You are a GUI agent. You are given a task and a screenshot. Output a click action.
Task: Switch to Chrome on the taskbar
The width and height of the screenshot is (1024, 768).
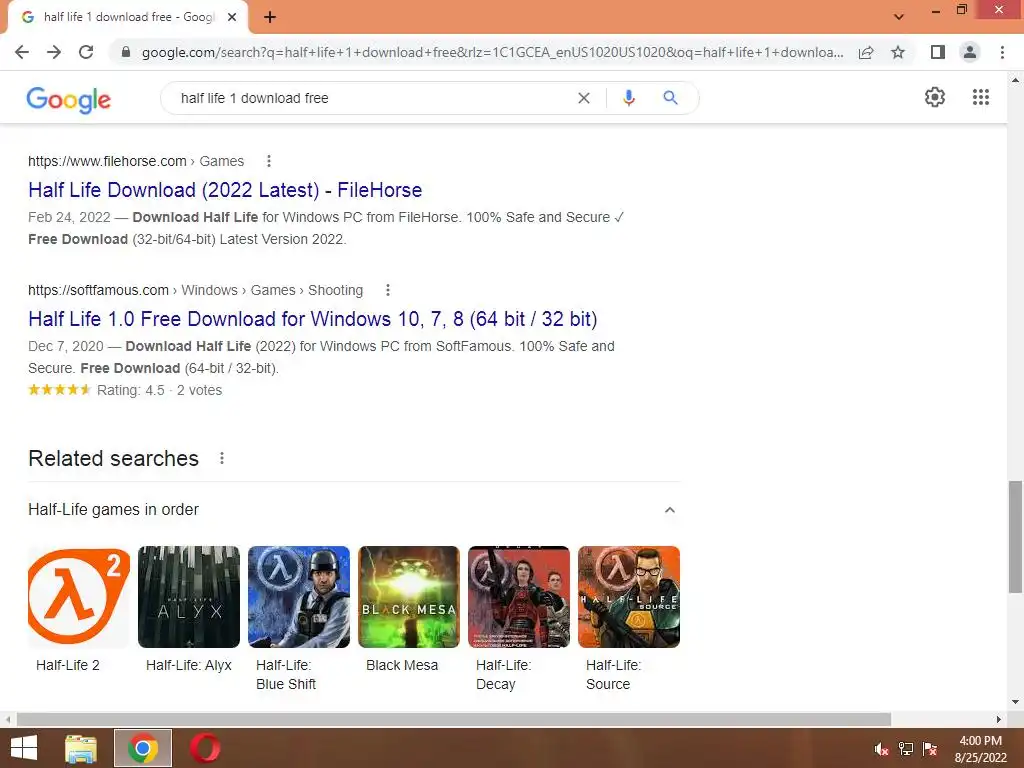pyautogui.click(x=143, y=748)
